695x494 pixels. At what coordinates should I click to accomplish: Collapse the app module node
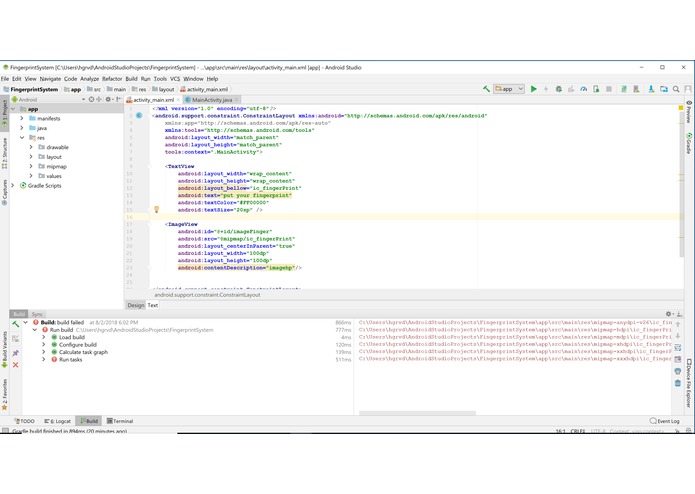[x=13, y=109]
